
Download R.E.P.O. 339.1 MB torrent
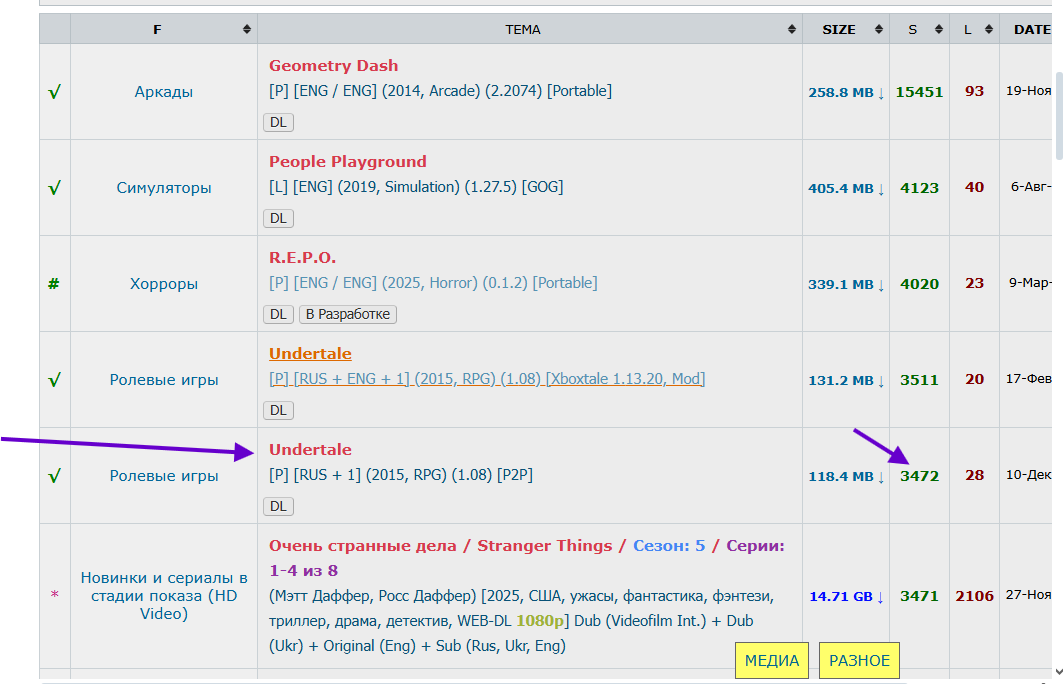coord(845,284)
